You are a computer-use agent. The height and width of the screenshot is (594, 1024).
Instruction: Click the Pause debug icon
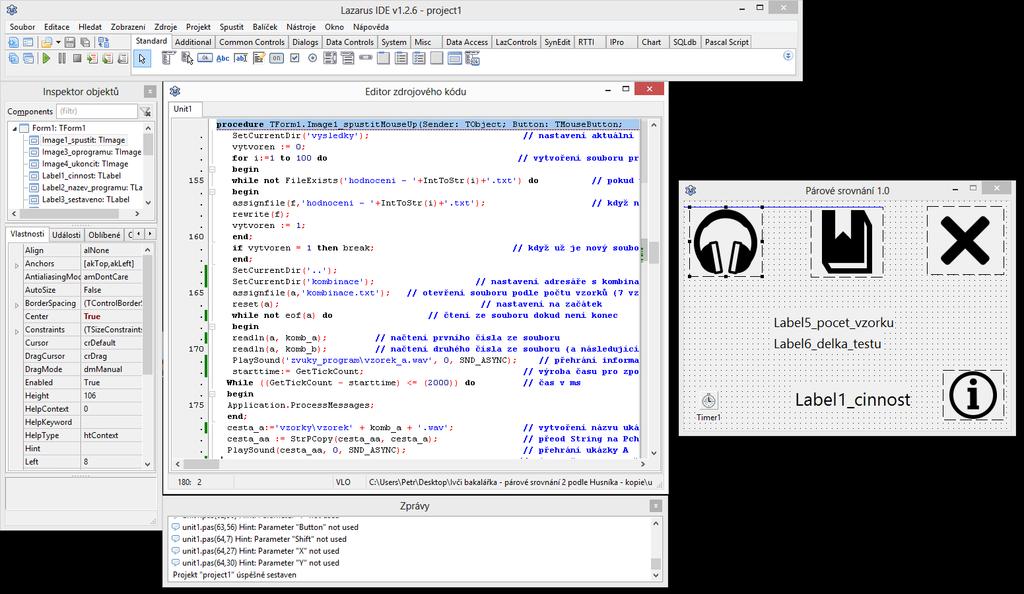pos(62,58)
